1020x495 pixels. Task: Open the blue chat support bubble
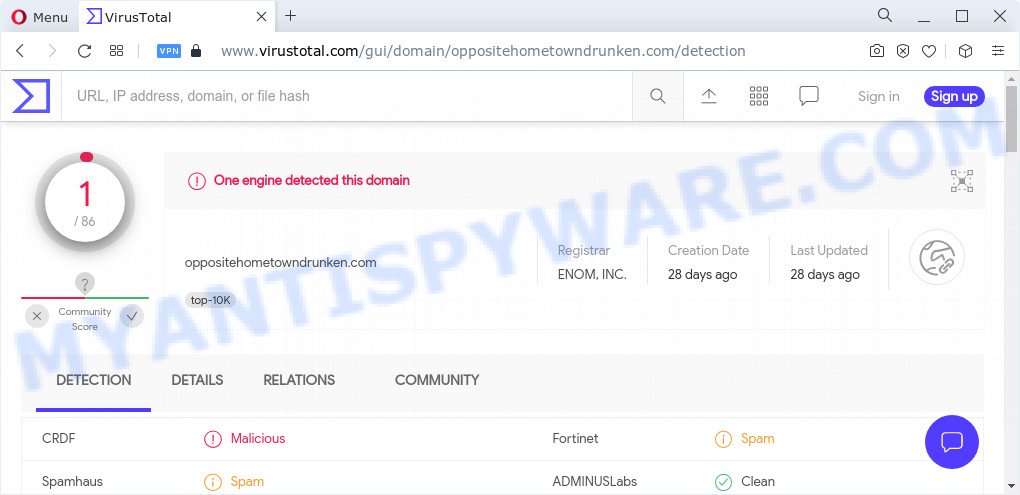952,442
